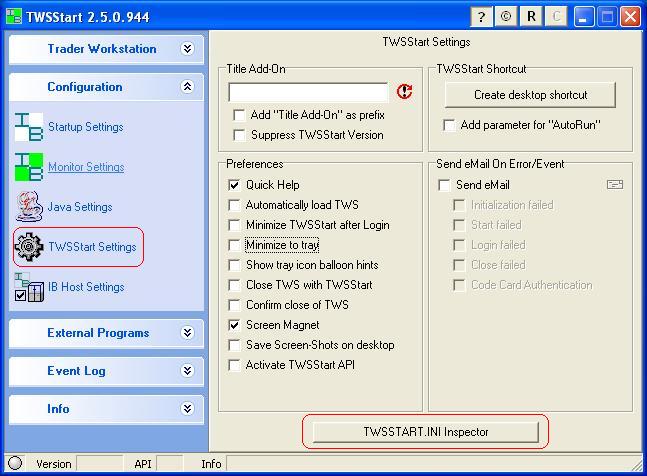Image resolution: width=647 pixels, height=476 pixels.
Task: Open IB Host Settings page
Action: 86,287
